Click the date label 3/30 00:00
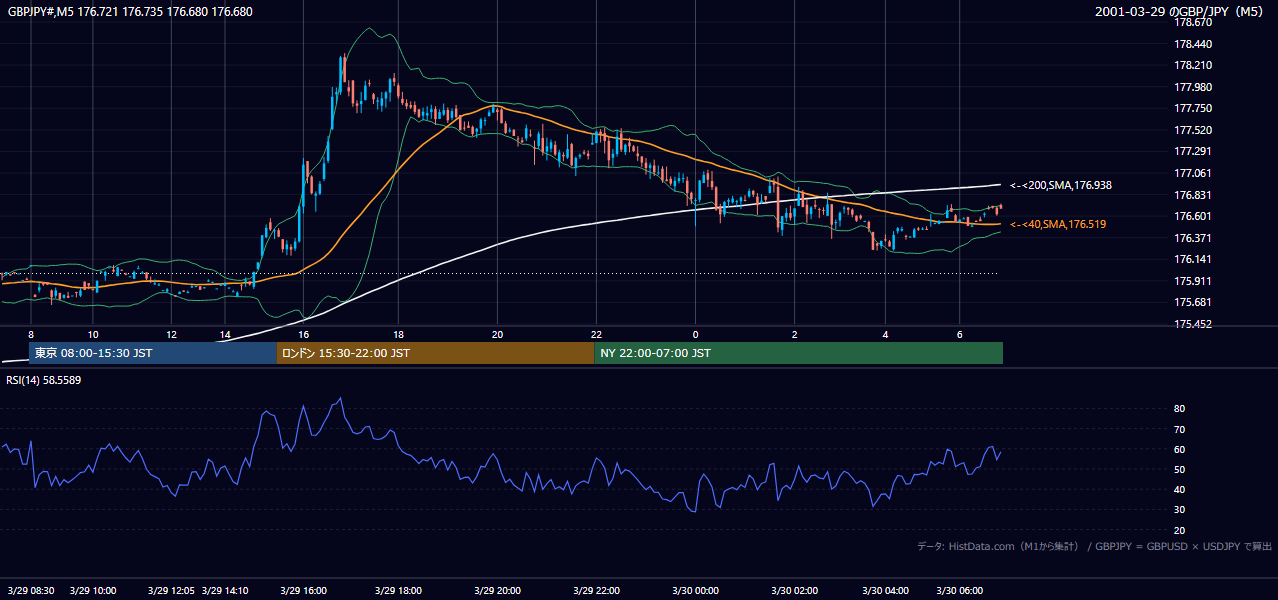This screenshot has height=600, width=1278. [x=694, y=590]
